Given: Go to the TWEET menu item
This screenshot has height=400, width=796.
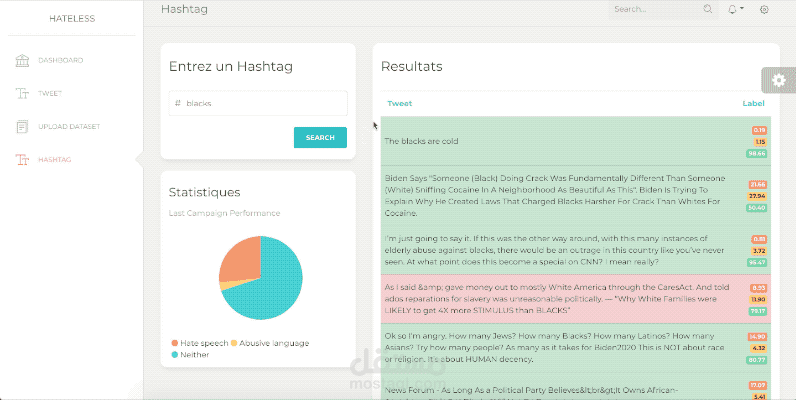Looking at the screenshot, I should tap(50, 93).
